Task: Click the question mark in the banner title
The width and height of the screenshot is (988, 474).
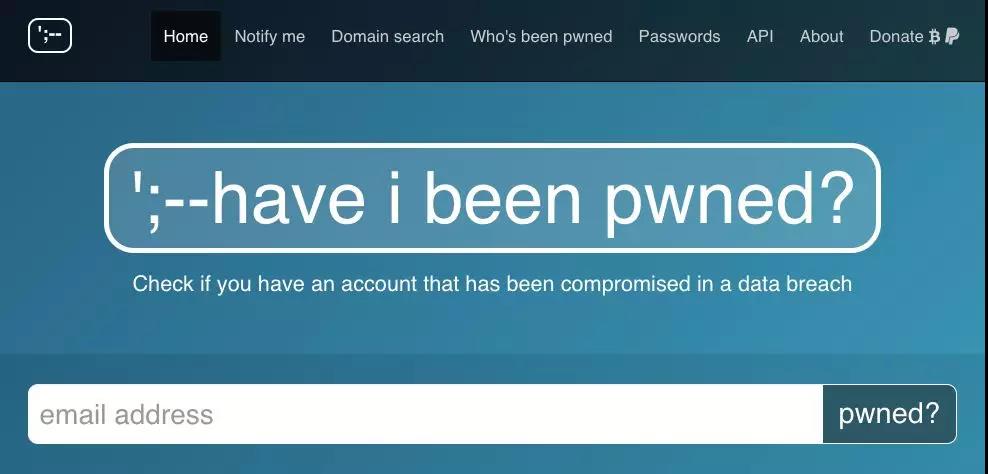Action: [x=837, y=197]
